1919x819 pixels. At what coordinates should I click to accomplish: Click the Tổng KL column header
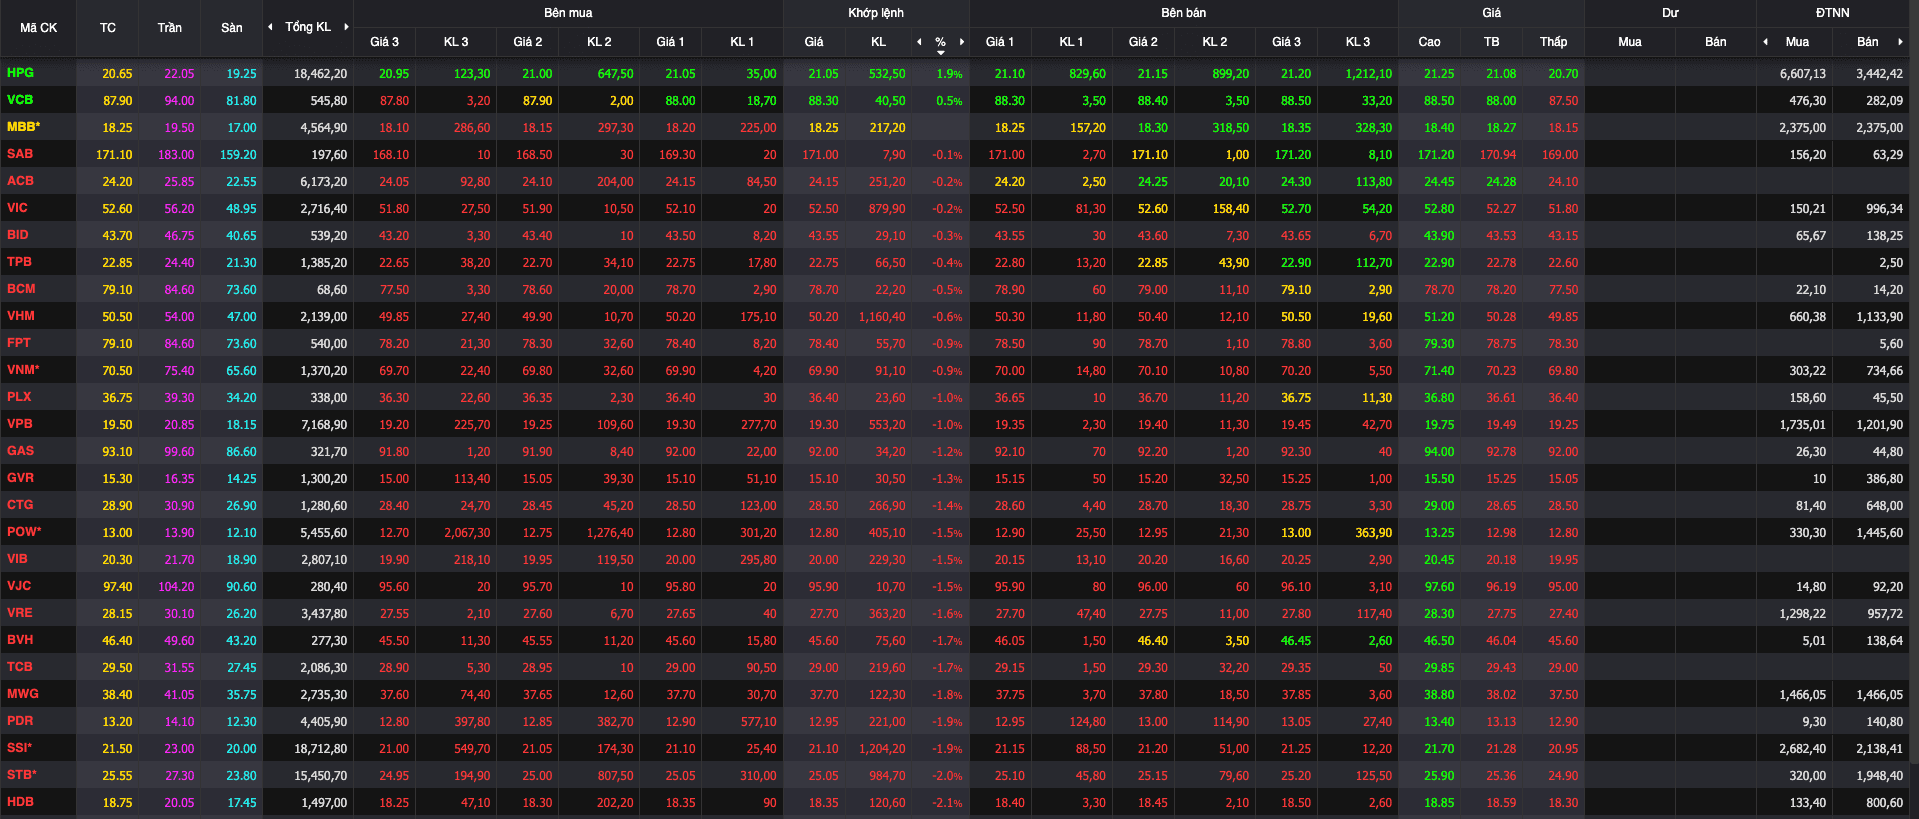pyautogui.click(x=308, y=27)
